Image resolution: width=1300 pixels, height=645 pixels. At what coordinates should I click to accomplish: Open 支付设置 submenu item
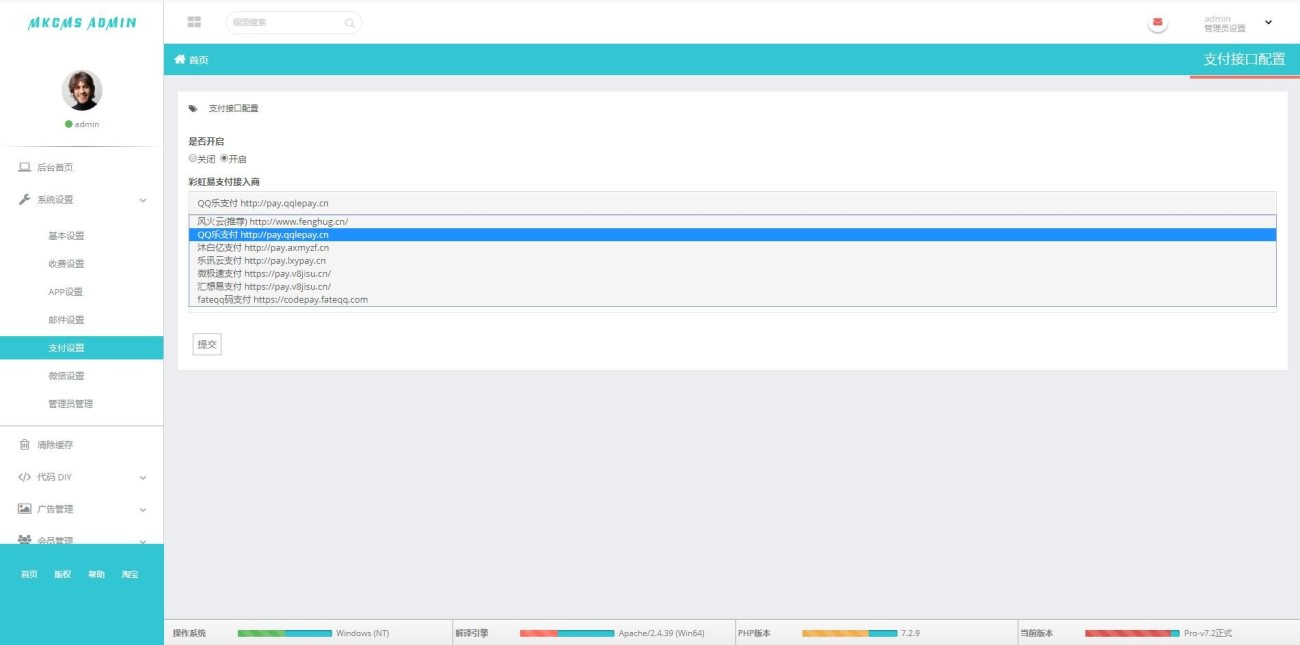tap(81, 348)
